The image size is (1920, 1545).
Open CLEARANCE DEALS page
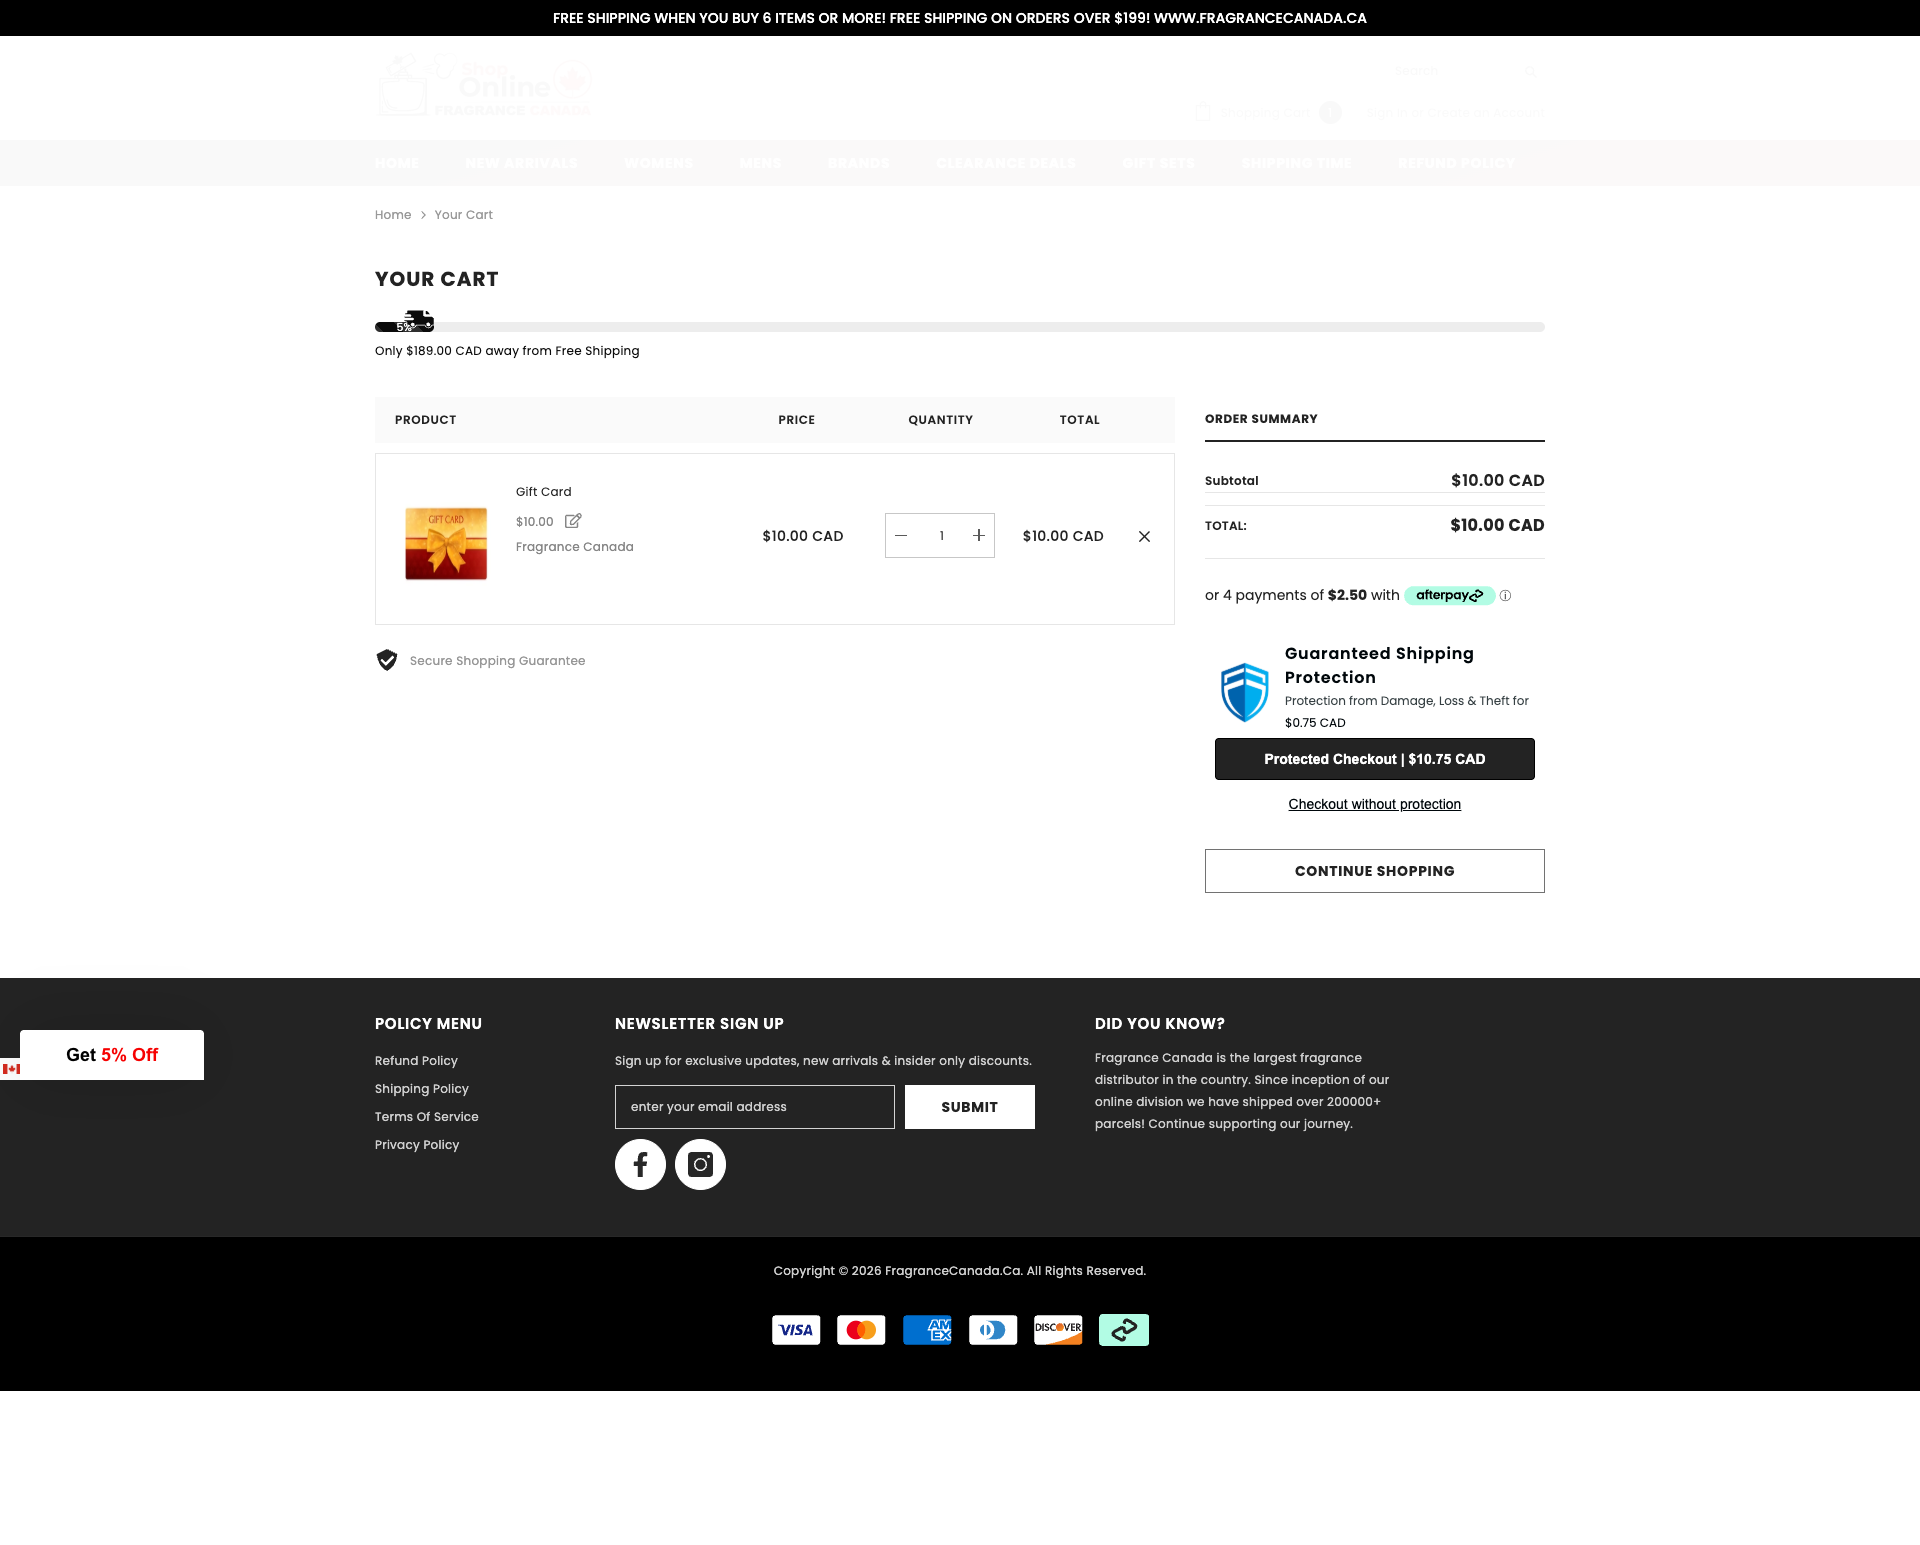pyautogui.click(x=1005, y=163)
